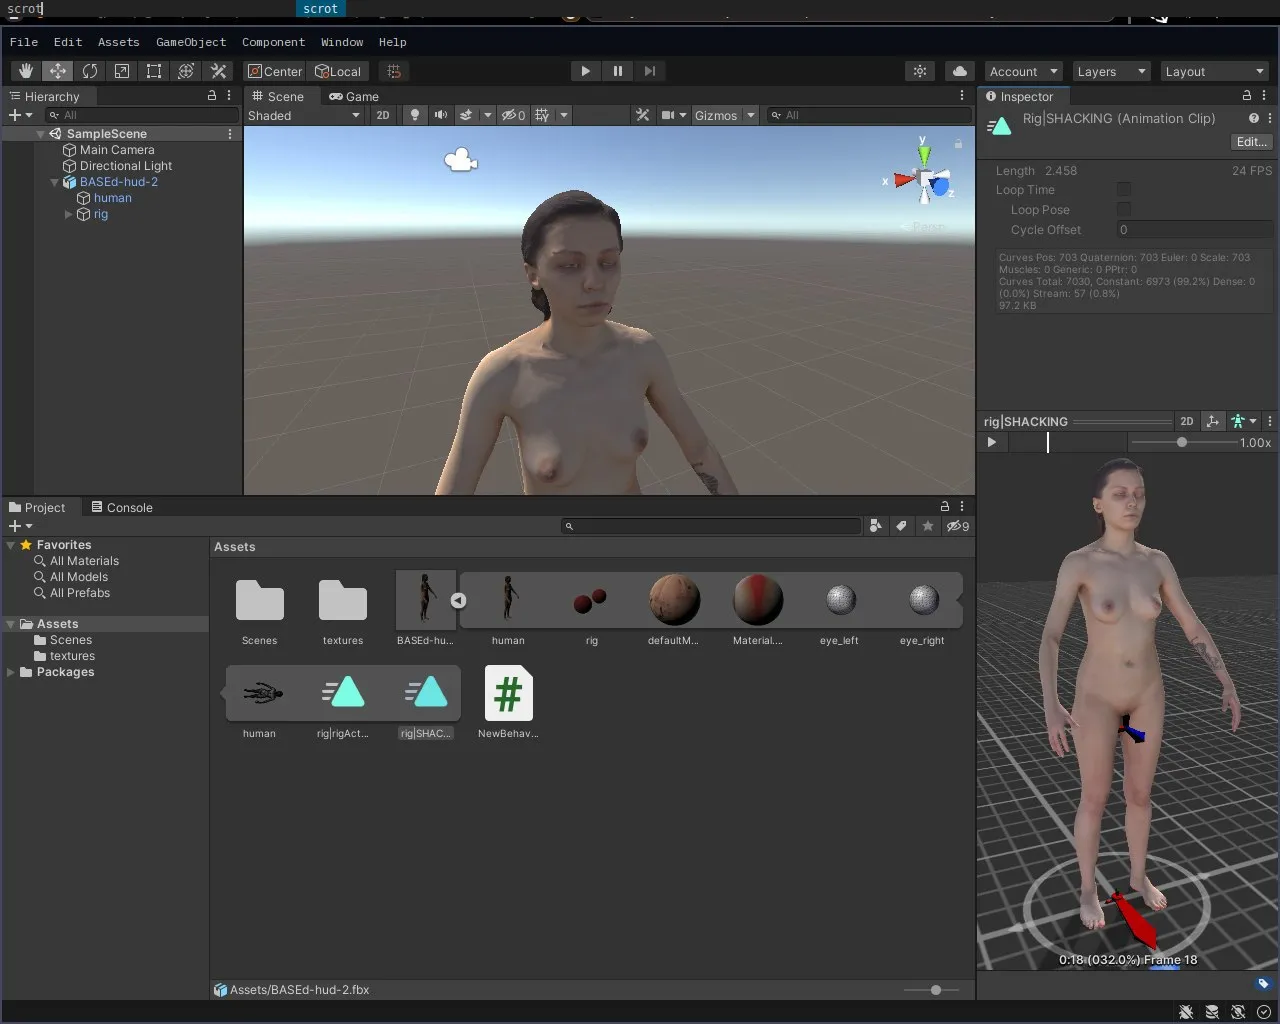The image size is (1280, 1024).
Task: Open the Layers dropdown
Action: [1110, 72]
